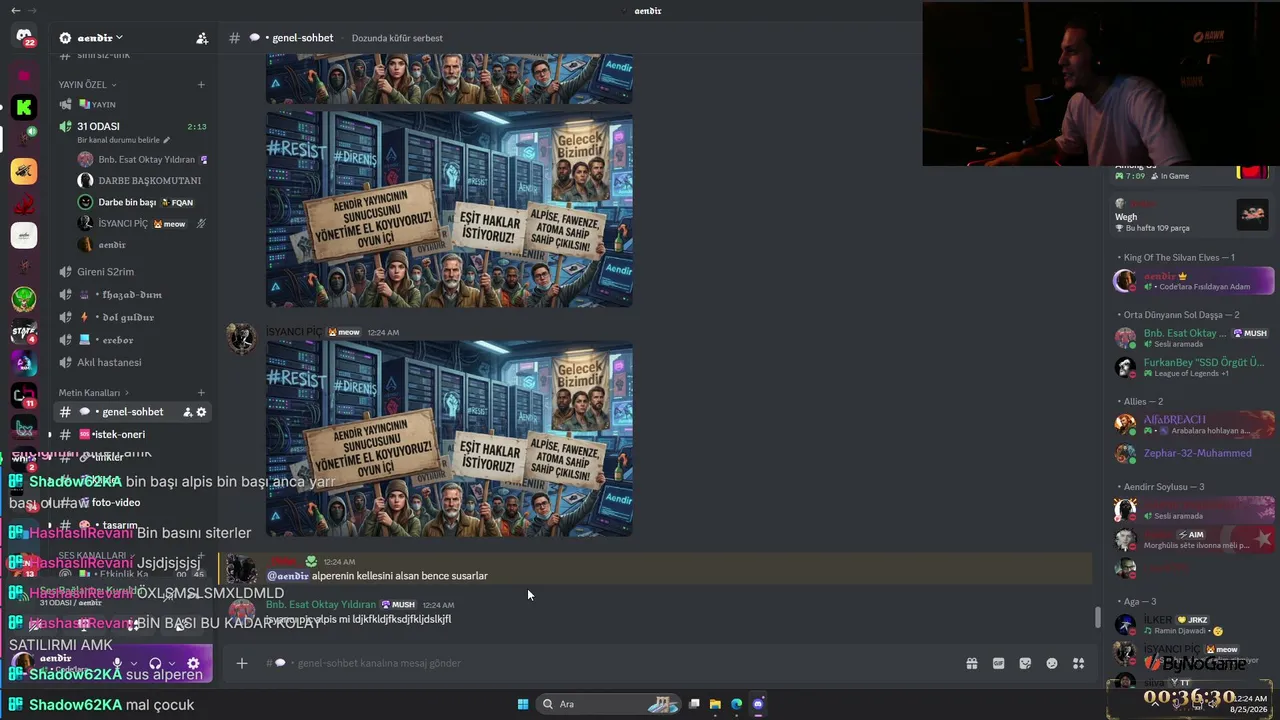Image resolution: width=1280 pixels, height=720 pixels.
Task: Join the Khazad-dum voice channel
Action: (130, 295)
